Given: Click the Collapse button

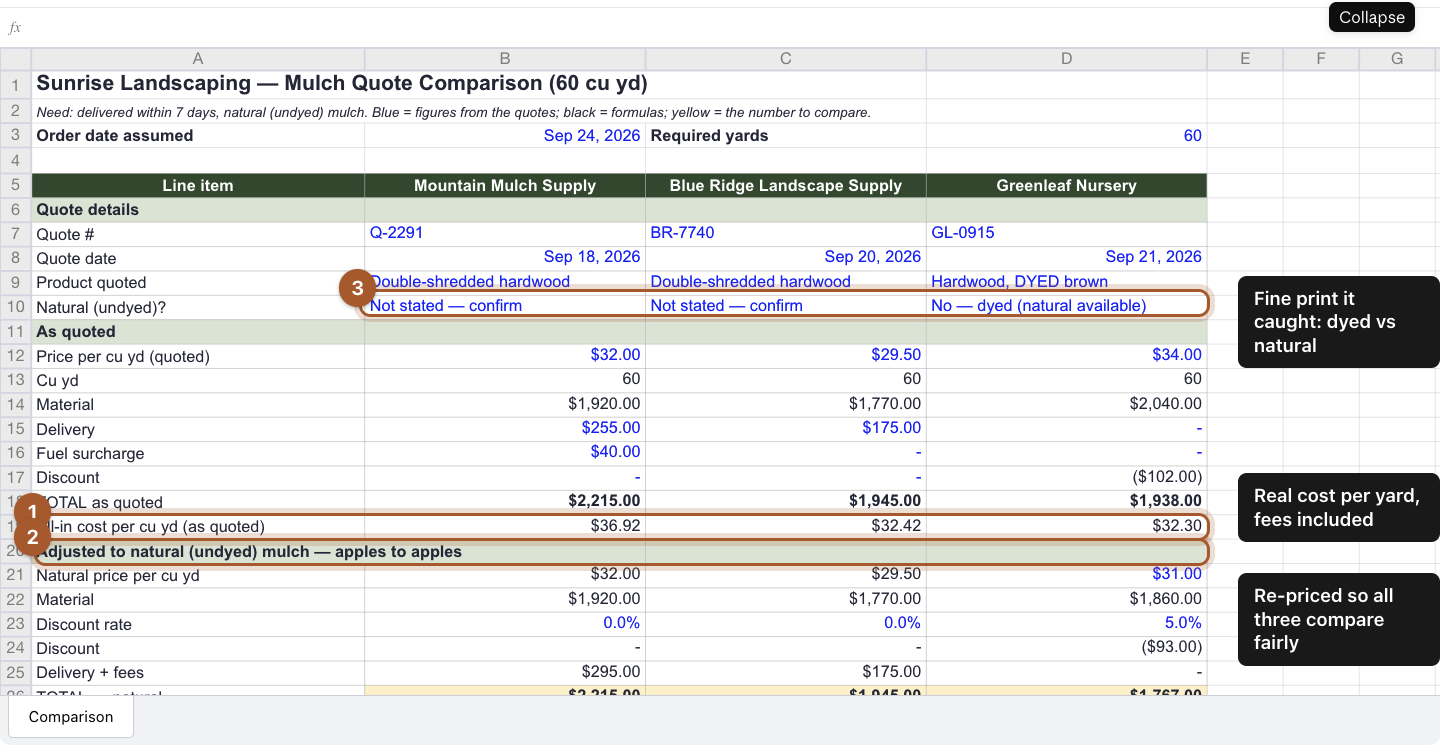Looking at the screenshot, I should pyautogui.click(x=1372, y=17).
